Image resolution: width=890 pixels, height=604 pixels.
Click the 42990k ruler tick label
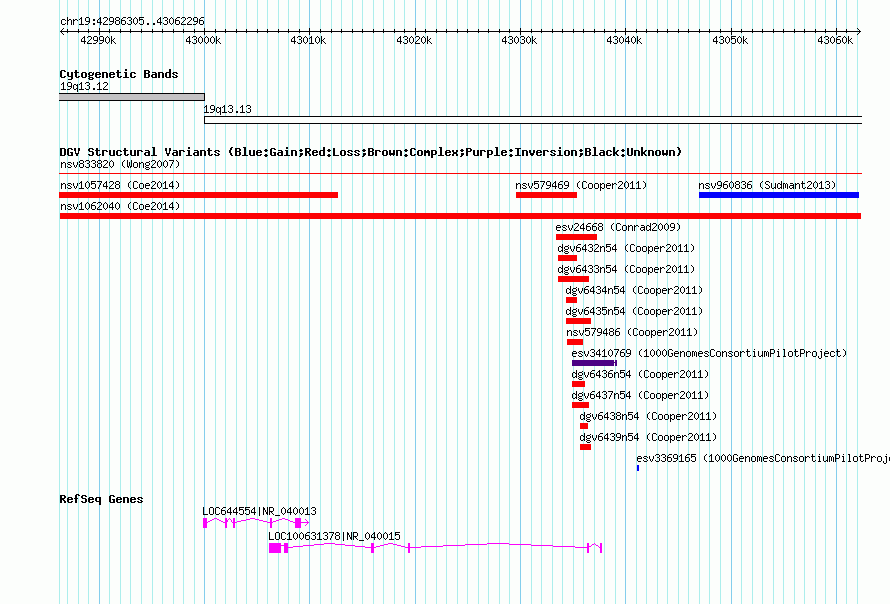tap(98, 40)
